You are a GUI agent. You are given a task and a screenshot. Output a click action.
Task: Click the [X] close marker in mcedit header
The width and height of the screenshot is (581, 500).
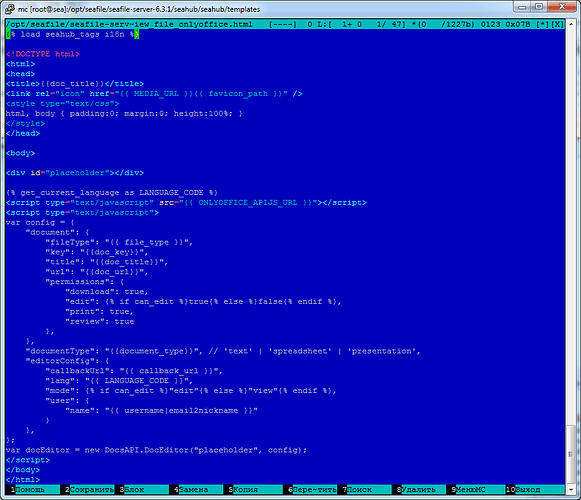pyautogui.click(x=557, y=24)
